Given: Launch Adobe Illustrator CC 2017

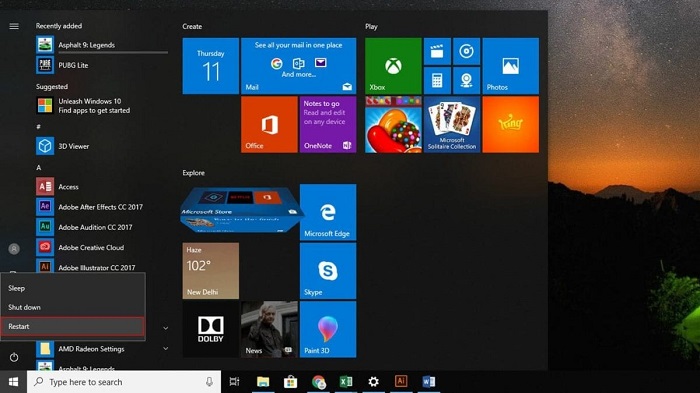Looking at the screenshot, I should click(102, 267).
